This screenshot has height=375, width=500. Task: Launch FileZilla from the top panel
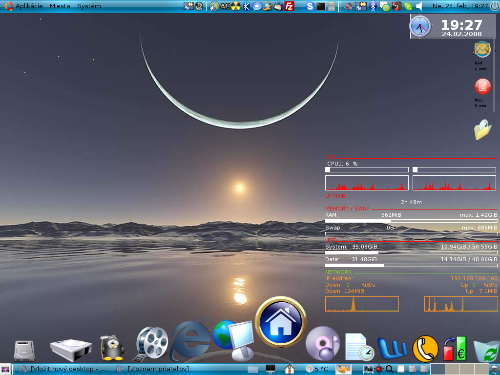tap(289, 6)
